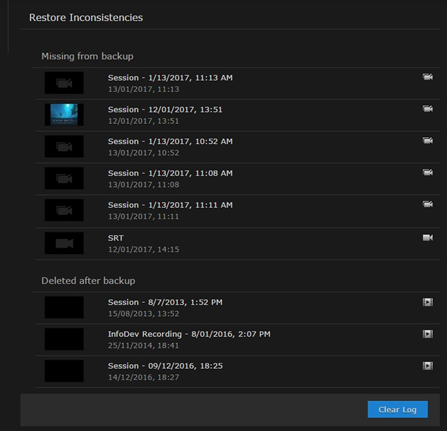Select the InfoDev Recording black thumbnail
This screenshot has height=431, width=447.
point(64,339)
